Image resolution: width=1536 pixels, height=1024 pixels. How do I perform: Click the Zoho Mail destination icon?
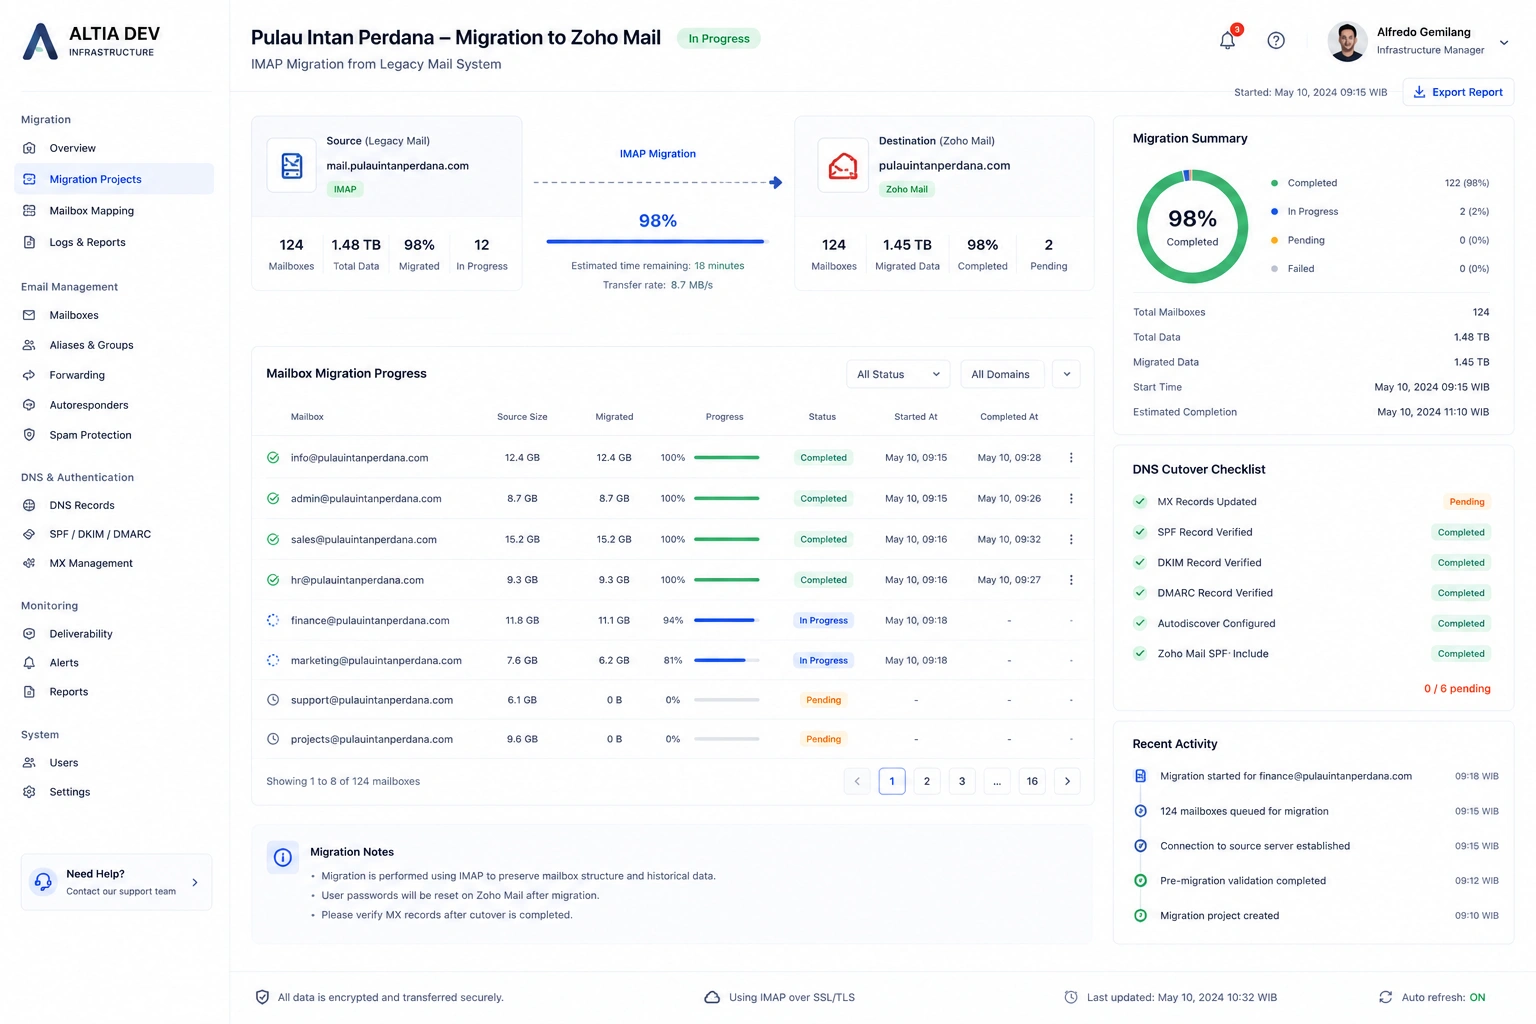pos(843,165)
